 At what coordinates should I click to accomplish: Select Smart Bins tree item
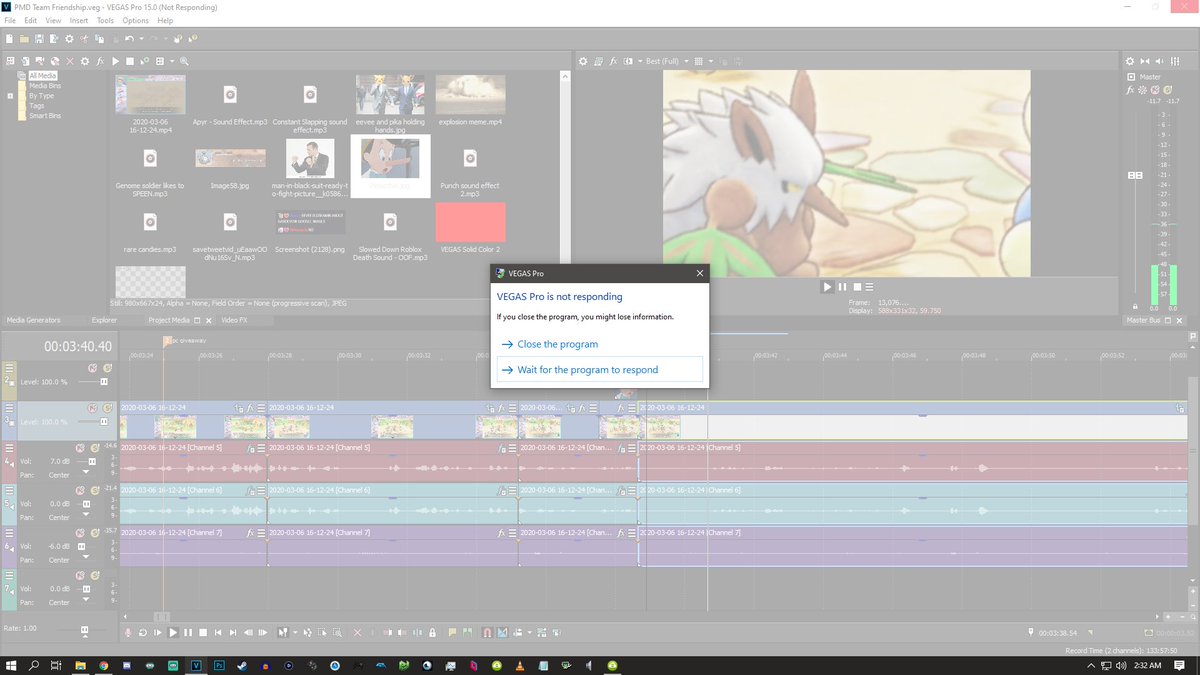point(44,116)
